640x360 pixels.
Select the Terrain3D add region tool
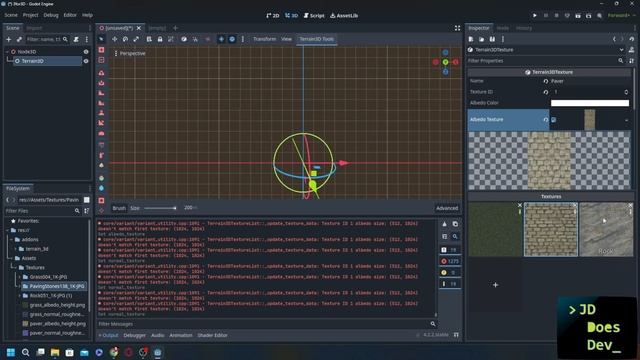pyautogui.click(x=101, y=50)
